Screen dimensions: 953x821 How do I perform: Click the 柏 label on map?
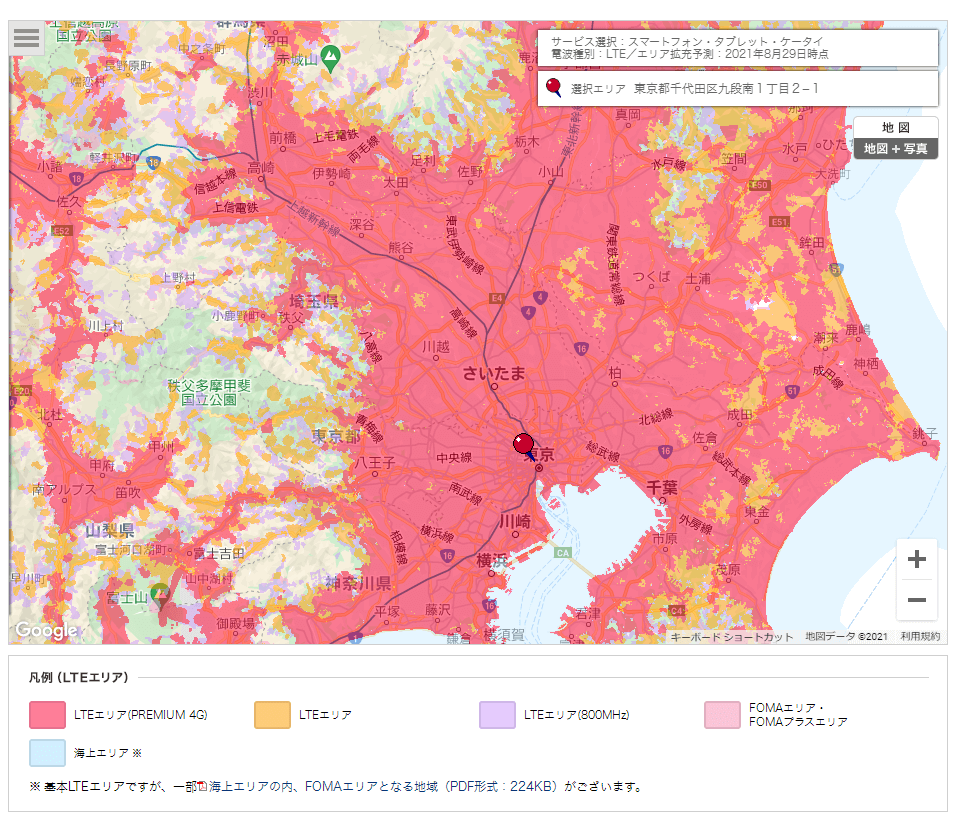click(x=615, y=373)
